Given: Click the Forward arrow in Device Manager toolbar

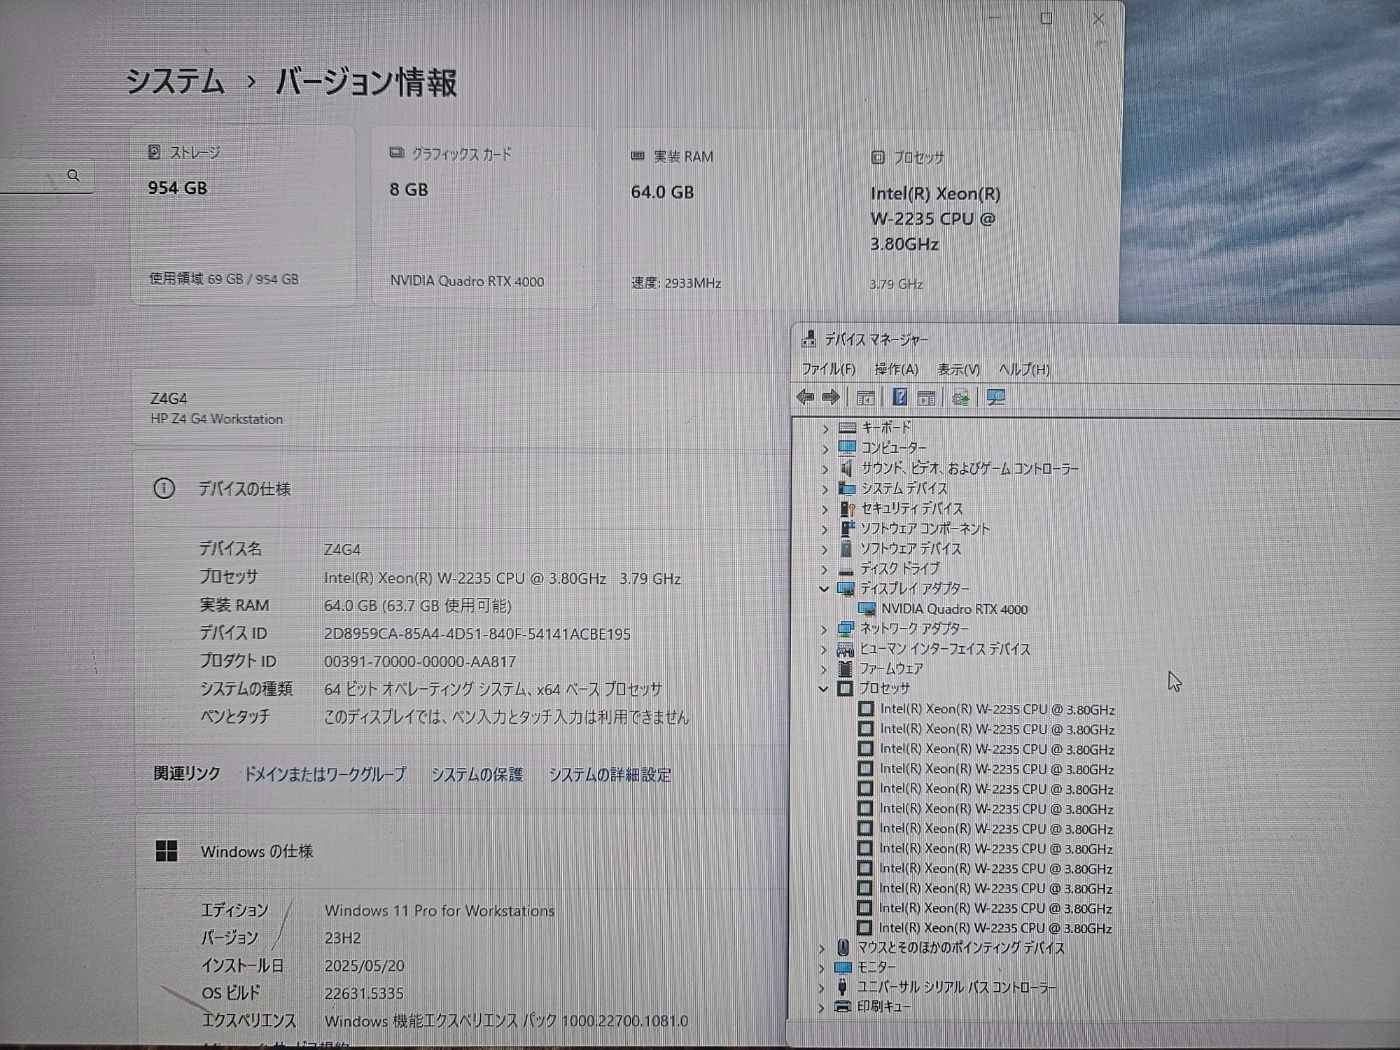Looking at the screenshot, I should 831,397.
